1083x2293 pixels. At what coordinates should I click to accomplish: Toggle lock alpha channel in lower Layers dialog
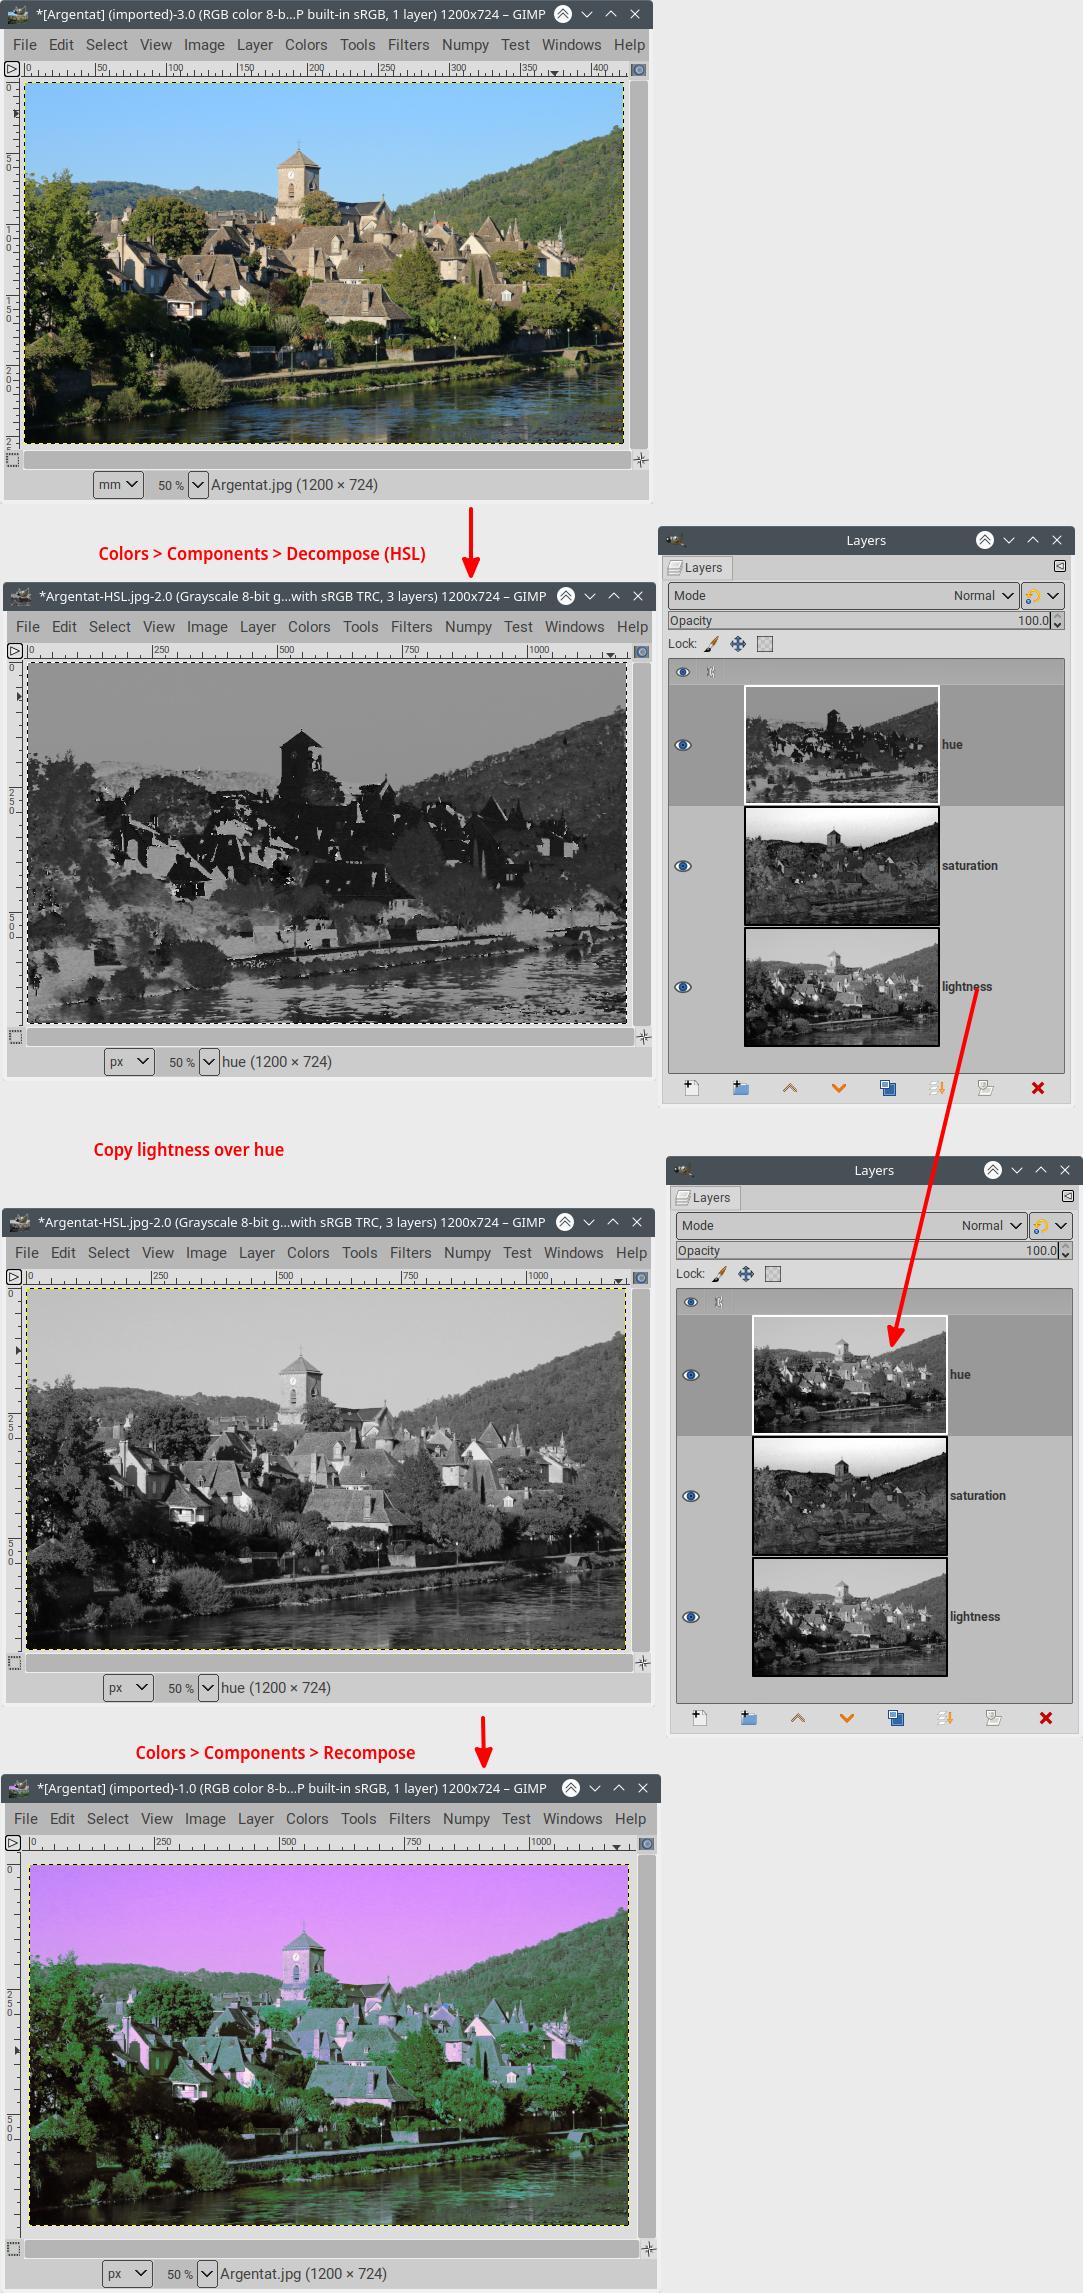click(x=773, y=1274)
